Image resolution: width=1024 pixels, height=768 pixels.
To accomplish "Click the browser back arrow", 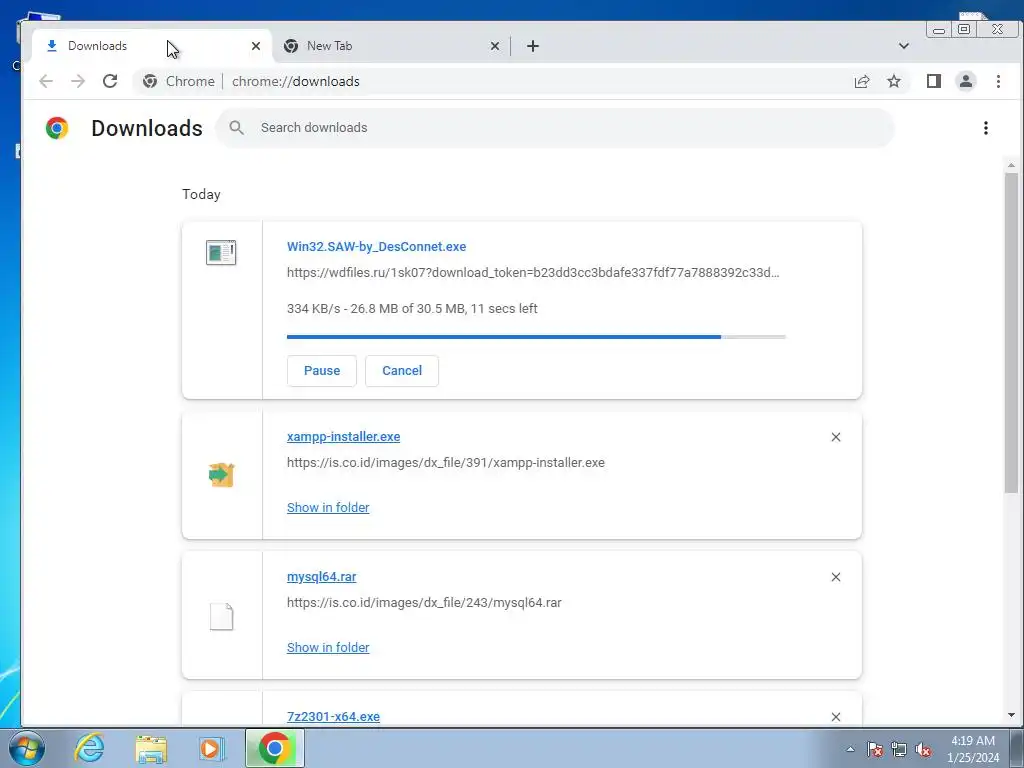I will tap(46, 81).
